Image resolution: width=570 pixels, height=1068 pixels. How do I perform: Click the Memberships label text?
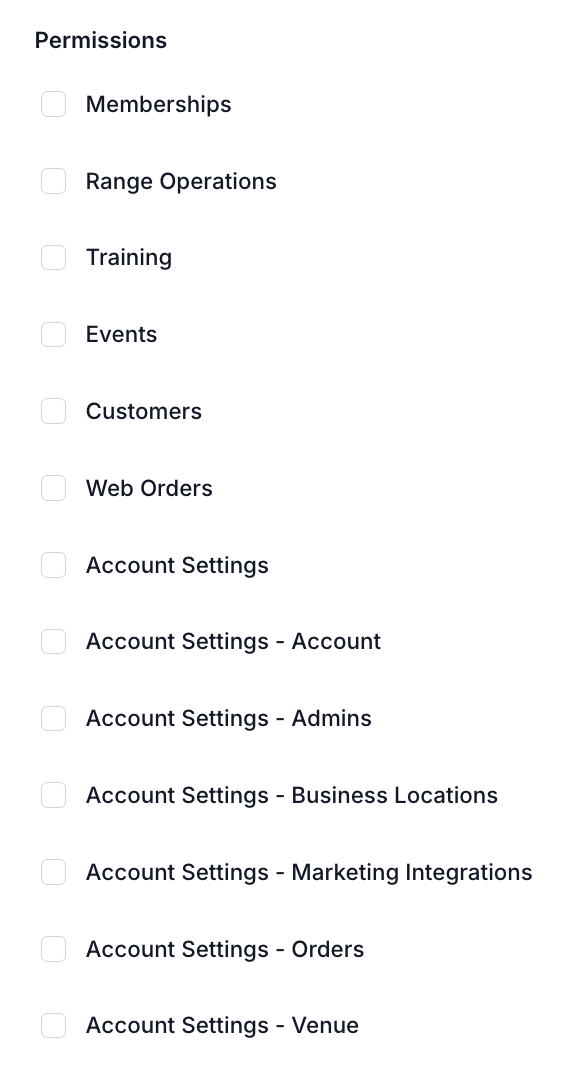click(x=159, y=104)
